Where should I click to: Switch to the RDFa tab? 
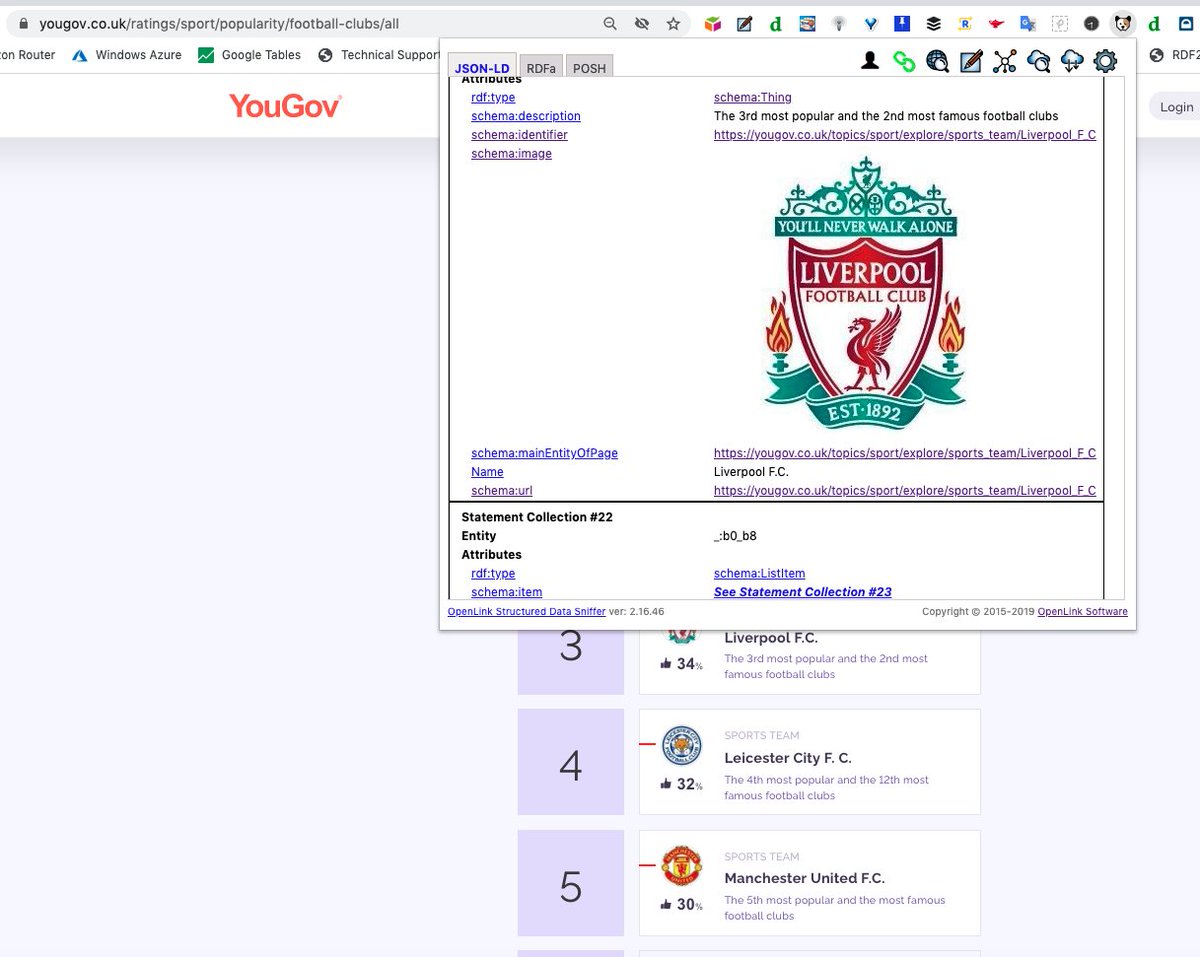coord(543,68)
